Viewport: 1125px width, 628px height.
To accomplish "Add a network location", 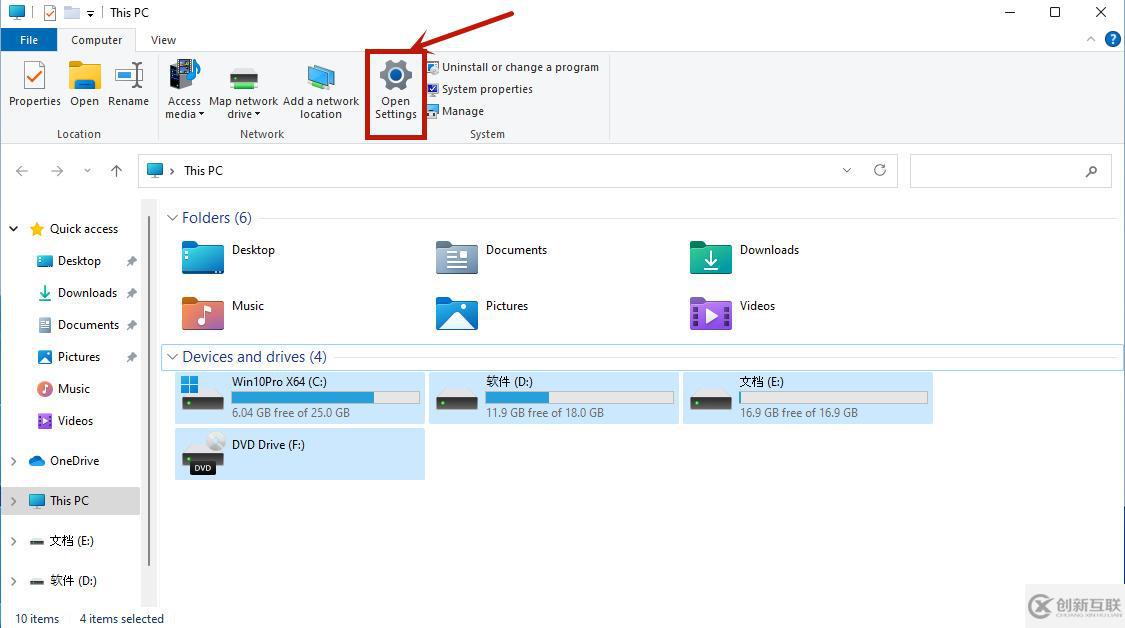I will tap(321, 90).
